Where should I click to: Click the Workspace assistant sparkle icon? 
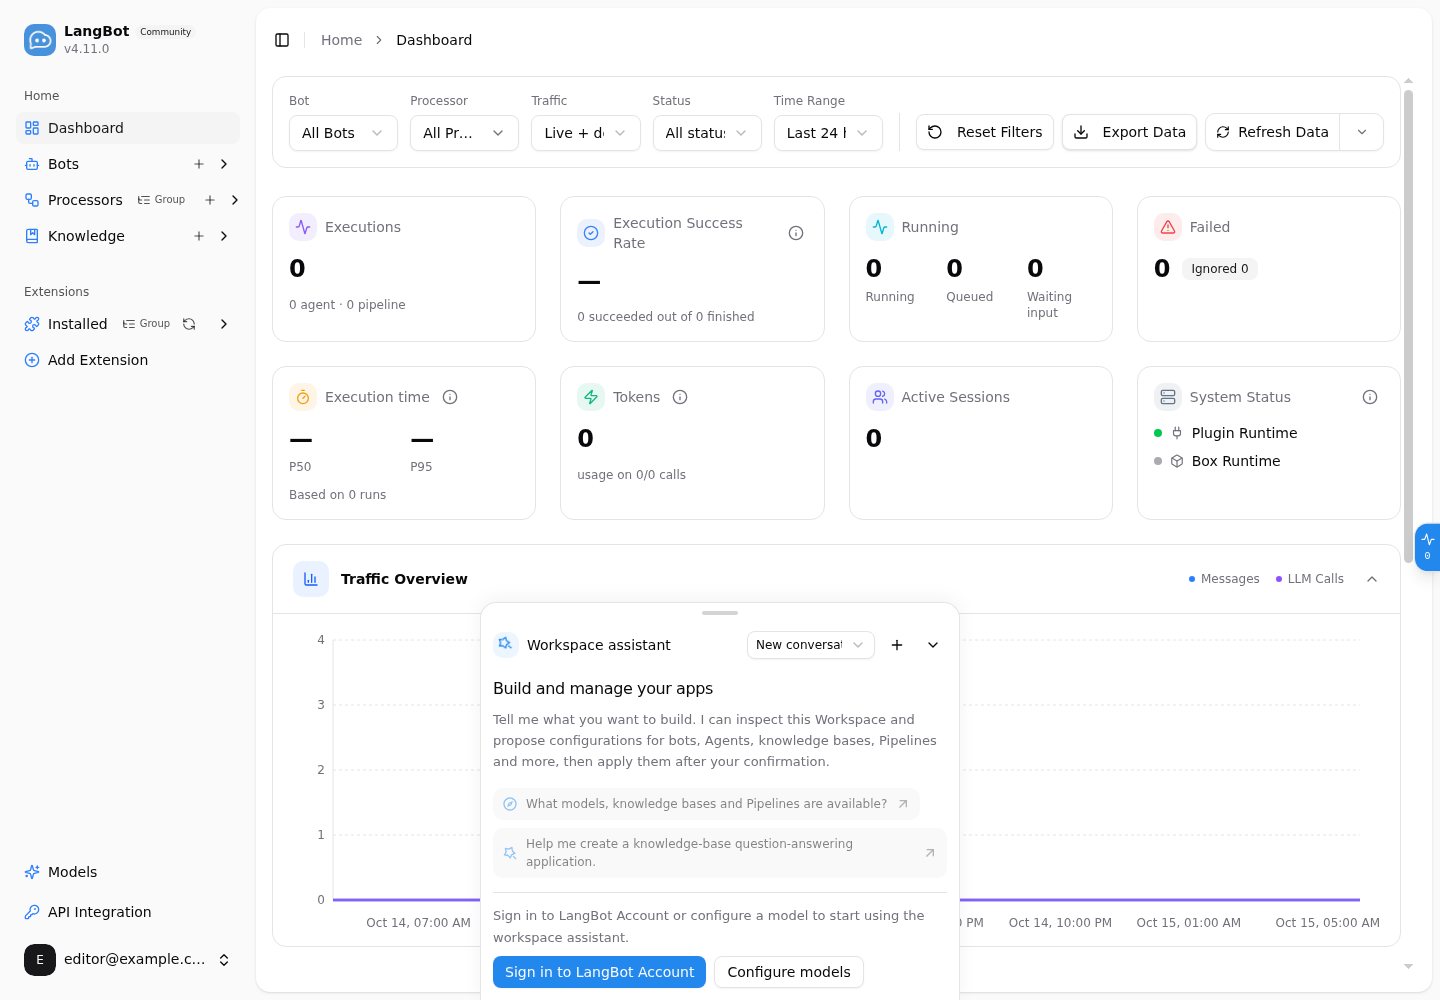click(506, 644)
